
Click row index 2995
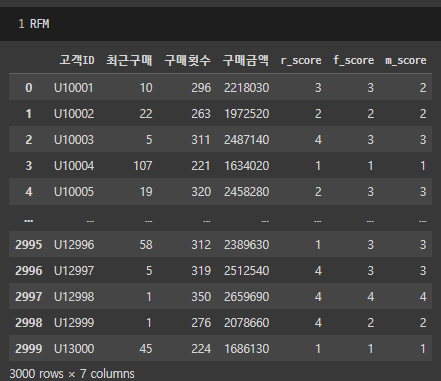[29, 245]
